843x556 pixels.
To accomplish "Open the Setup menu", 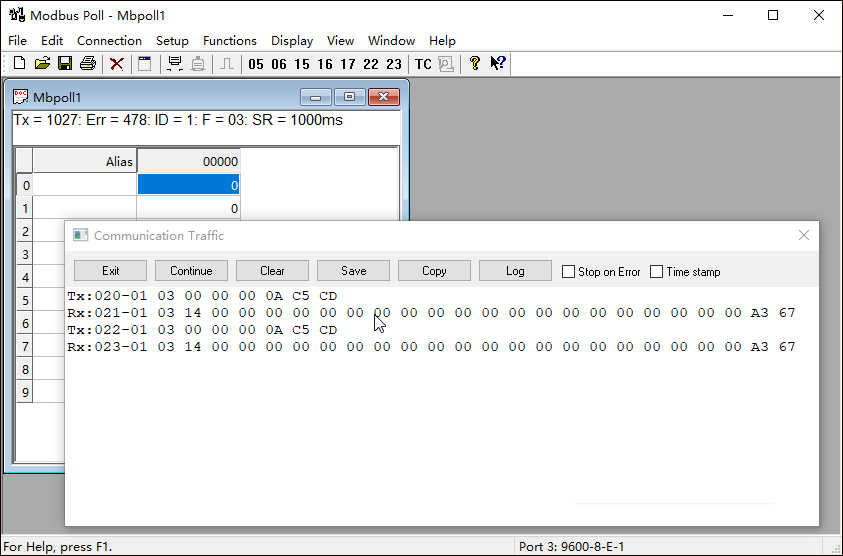I will (x=172, y=41).
